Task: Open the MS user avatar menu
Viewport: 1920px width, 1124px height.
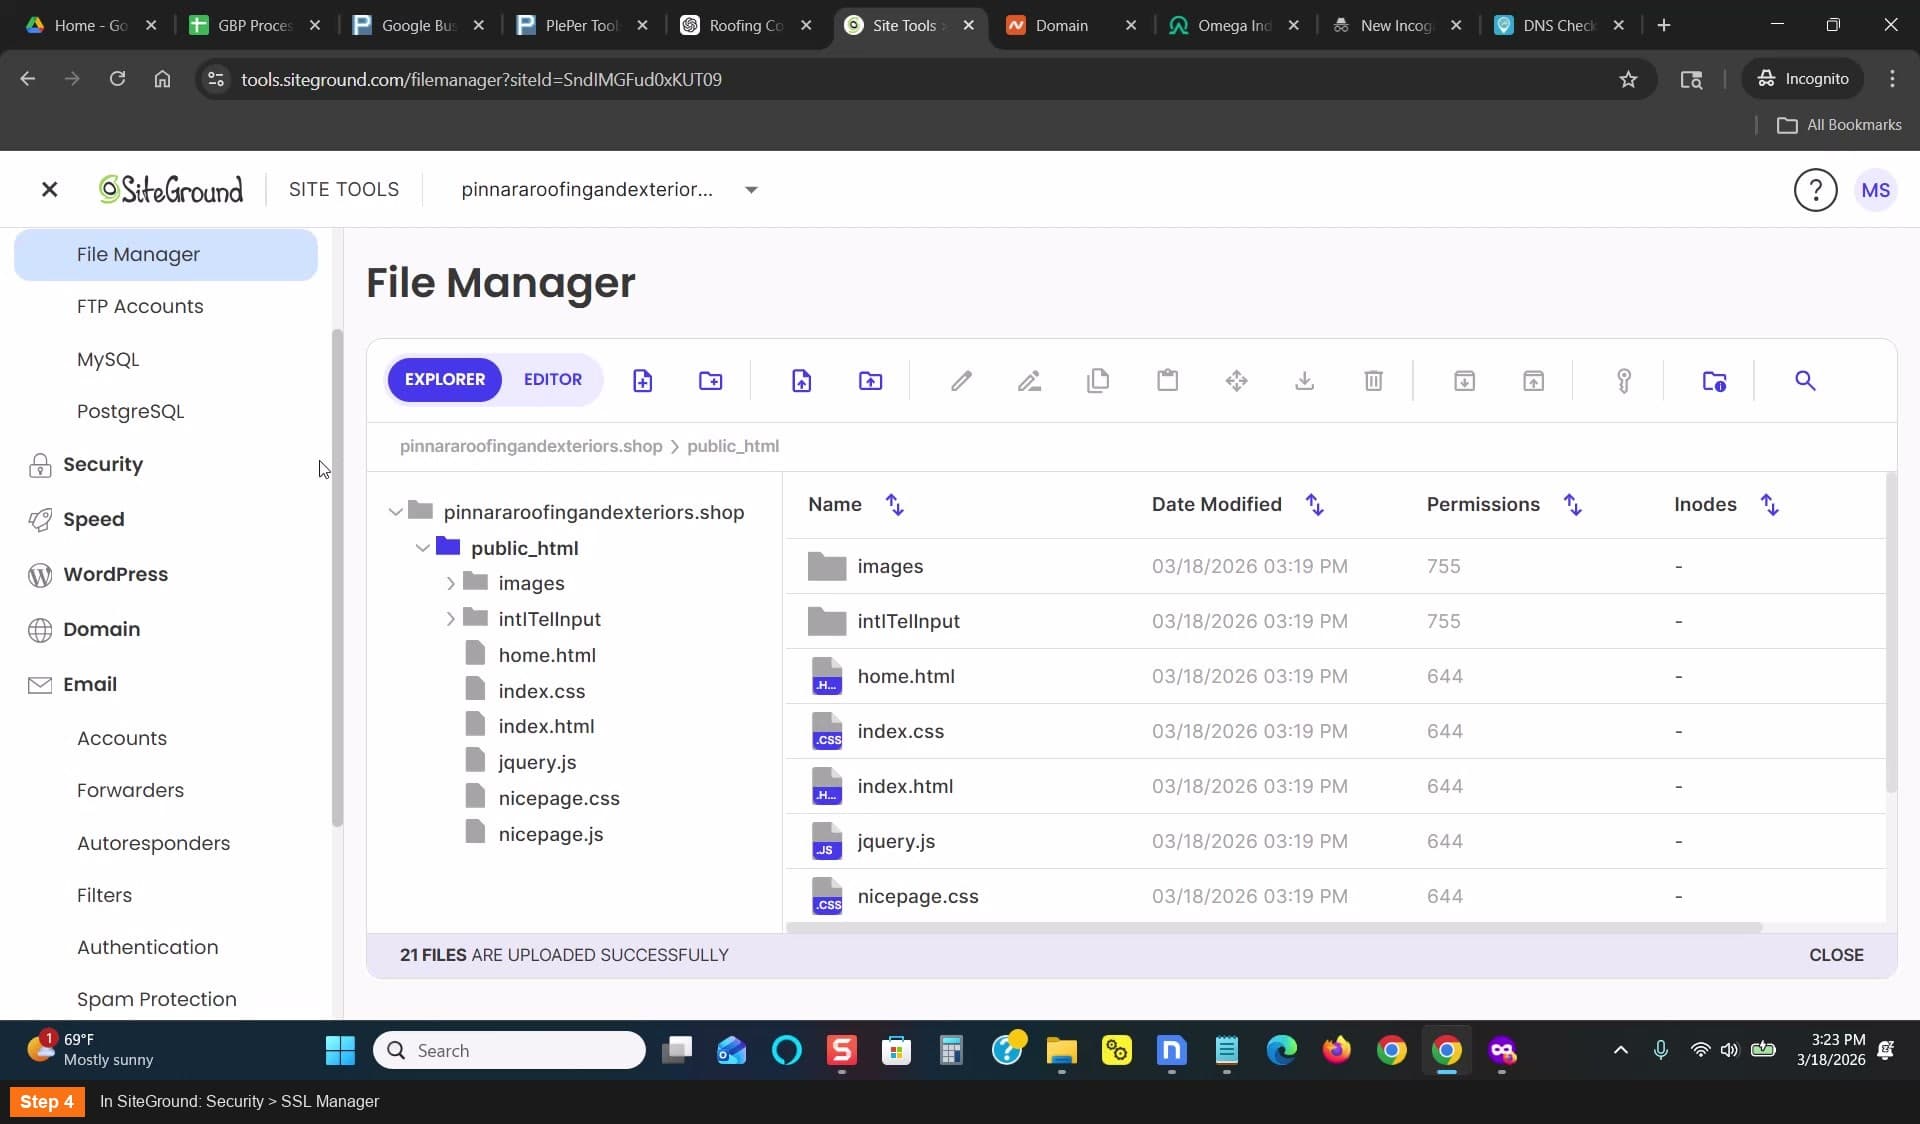Action: click(x=1876, y=190)
